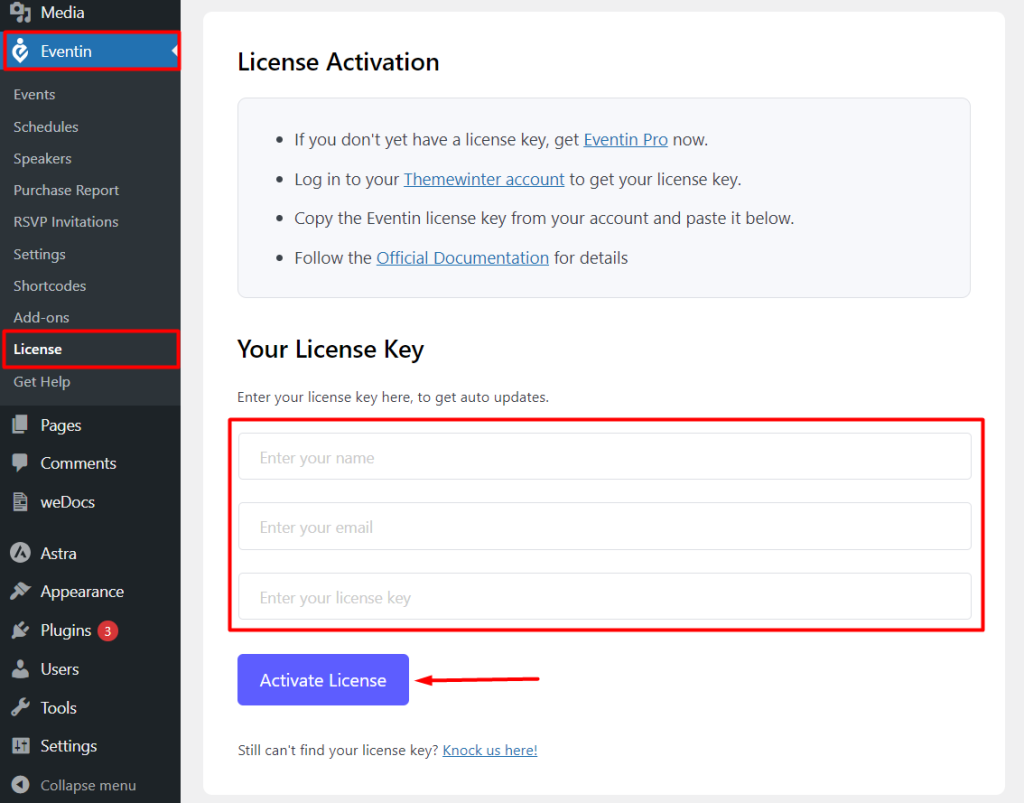Go to Speakers in Eventin menu
Viewport: 1024px width, 803px height.
click(x=42, y=159)
